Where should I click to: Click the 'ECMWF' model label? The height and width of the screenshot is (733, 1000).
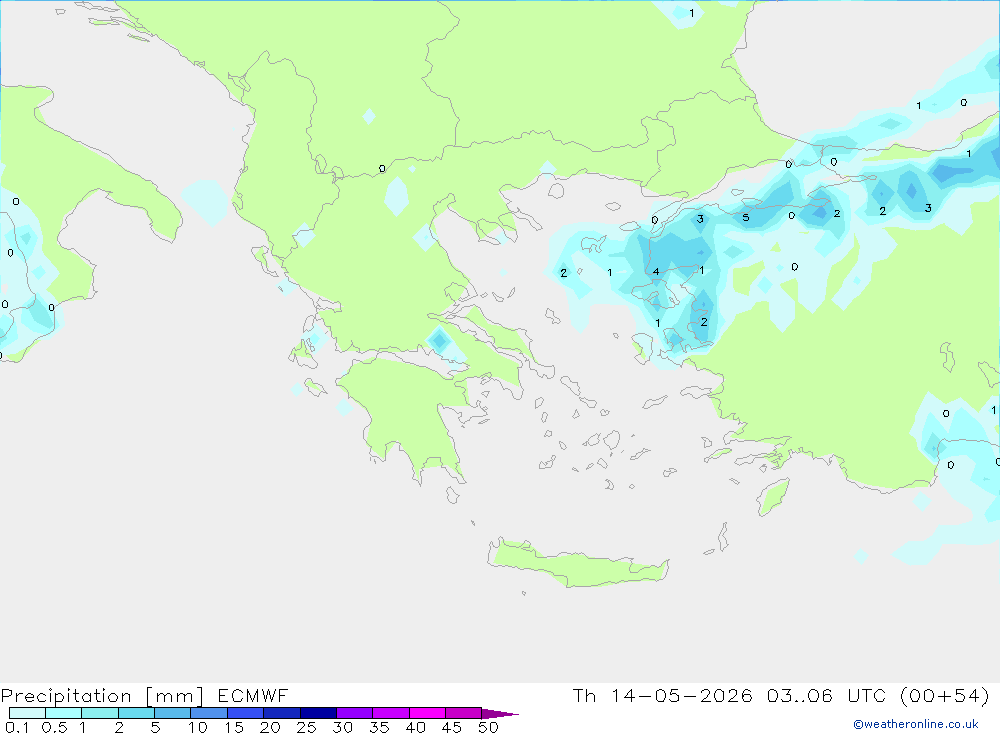click(253, 696)
